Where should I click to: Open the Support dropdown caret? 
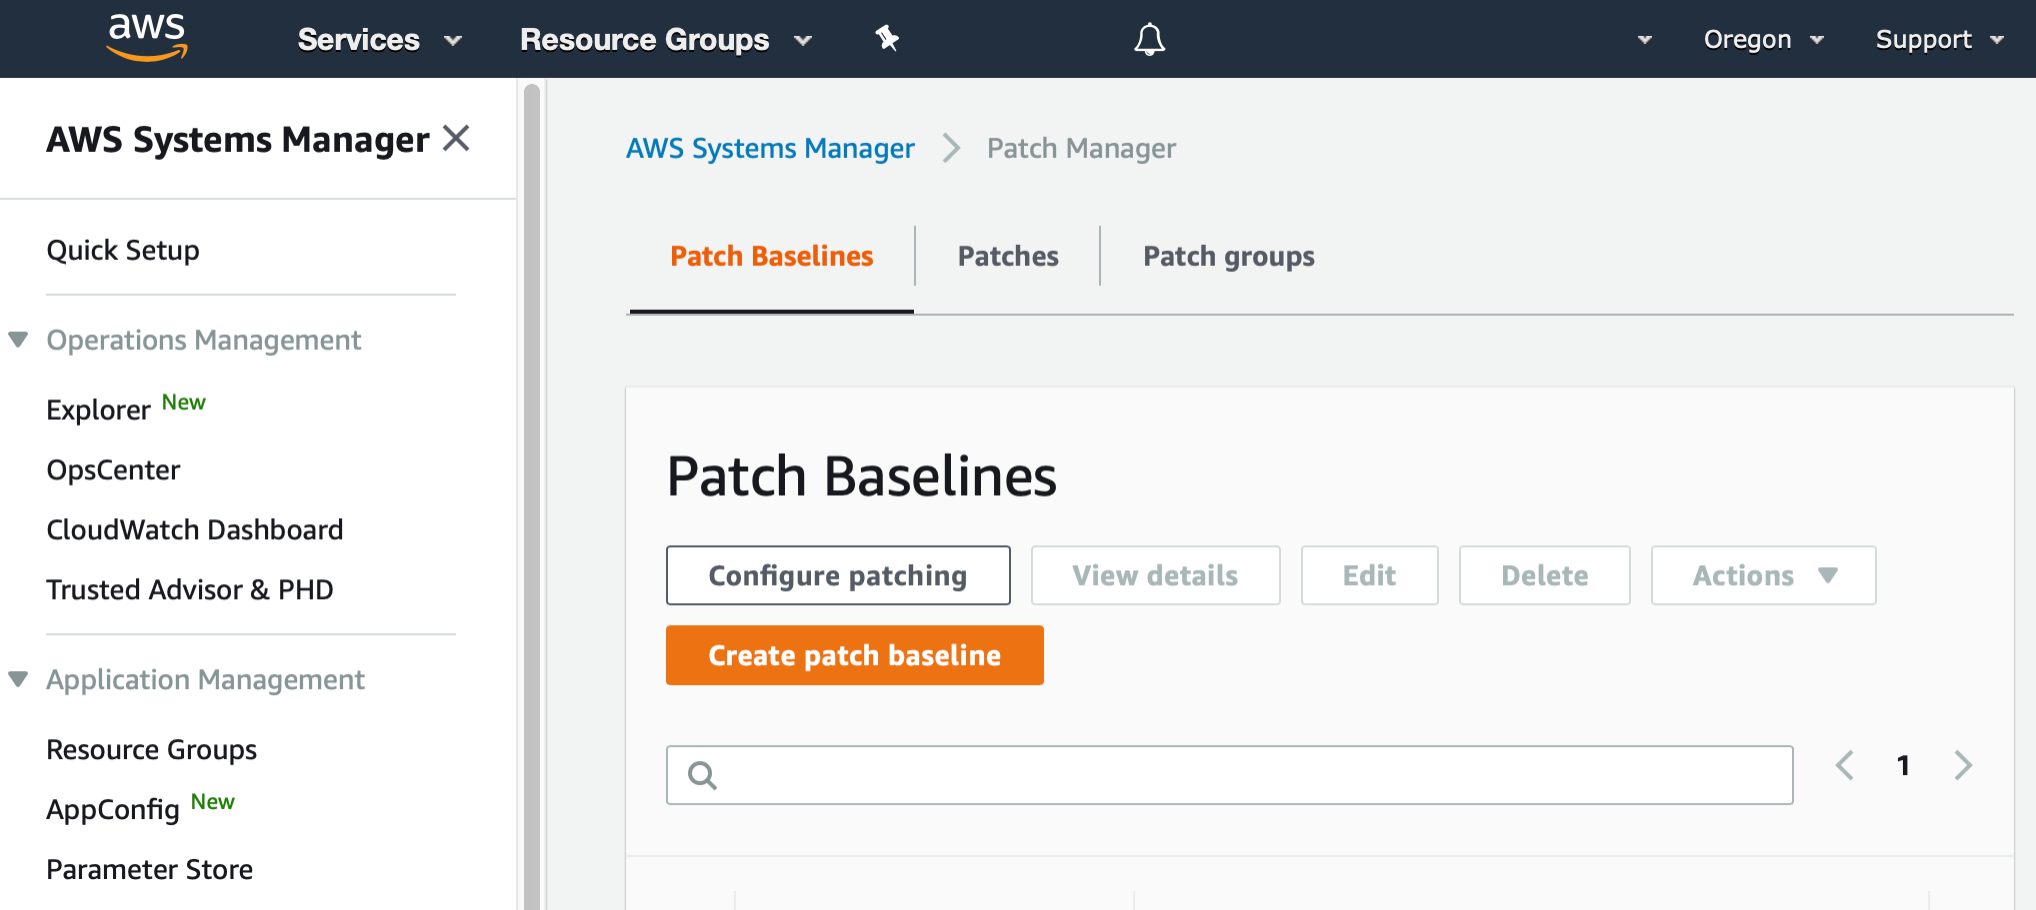point(1996,40)
